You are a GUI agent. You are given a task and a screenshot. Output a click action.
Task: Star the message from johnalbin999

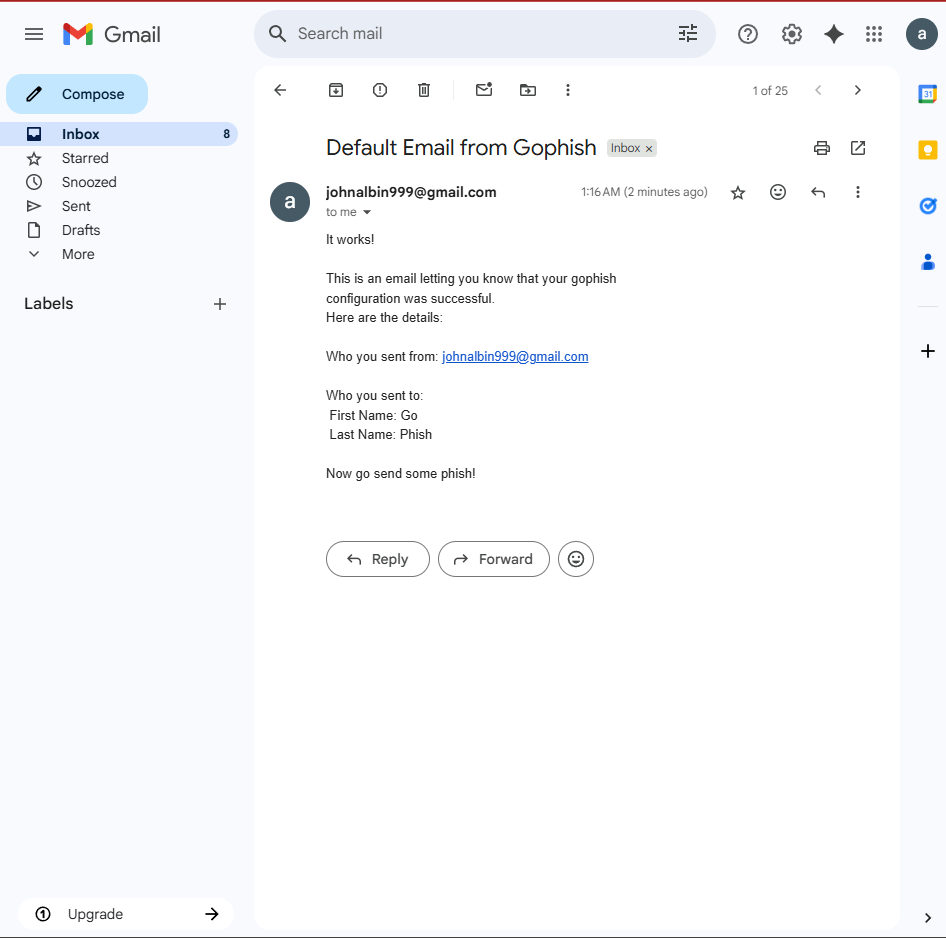738,193
